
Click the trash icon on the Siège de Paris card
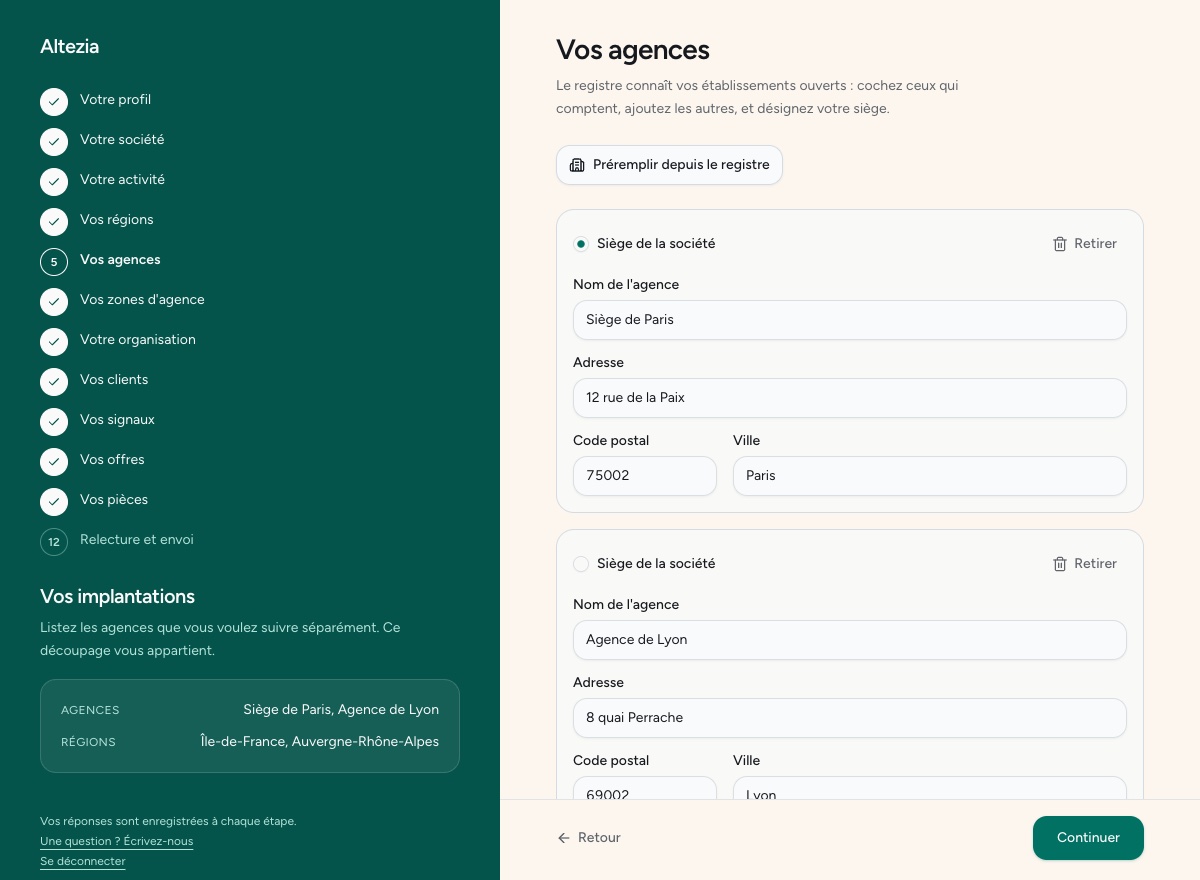pyautogui.click(x=1060, y=244)
